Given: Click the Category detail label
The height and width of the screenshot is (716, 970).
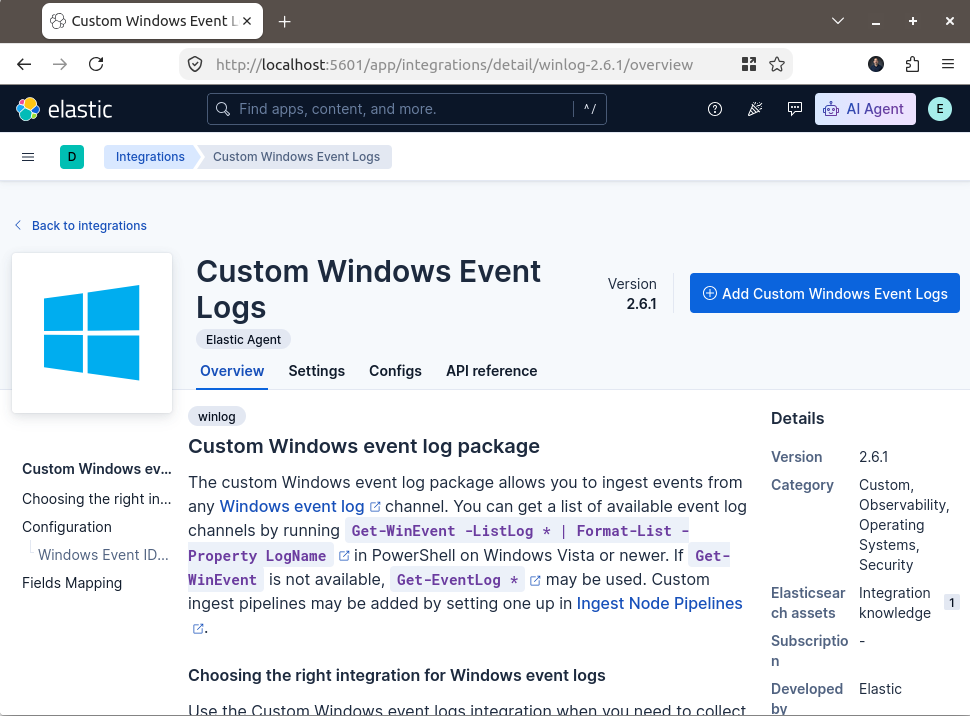Looking at the screenshot, I should tap(802, 485).
